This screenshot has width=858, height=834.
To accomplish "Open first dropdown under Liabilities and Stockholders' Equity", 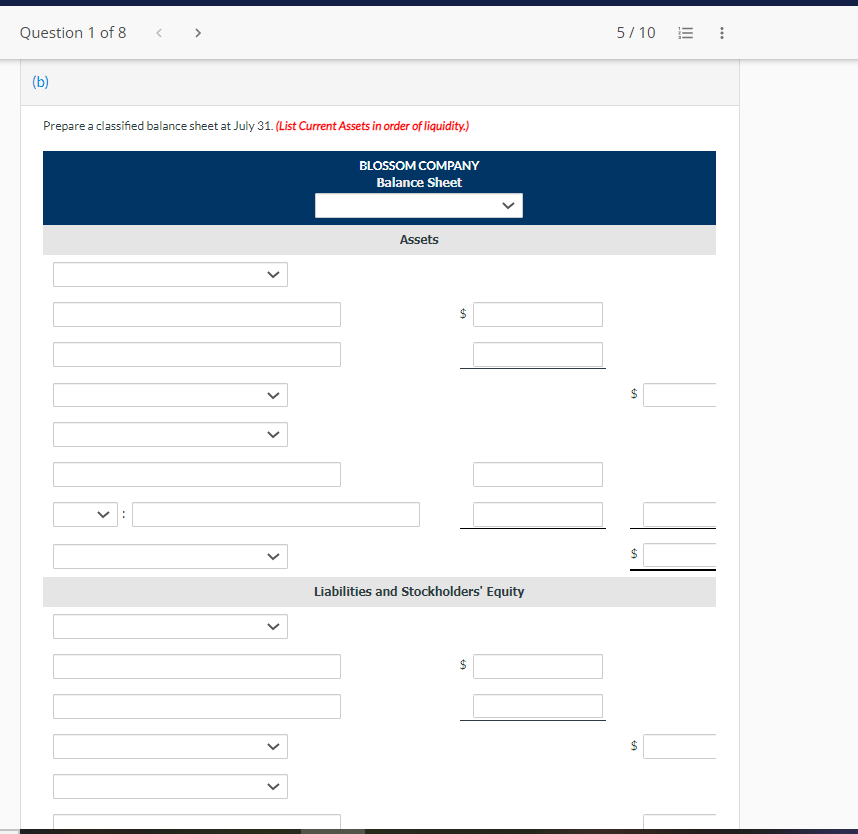I will [170, 627].
